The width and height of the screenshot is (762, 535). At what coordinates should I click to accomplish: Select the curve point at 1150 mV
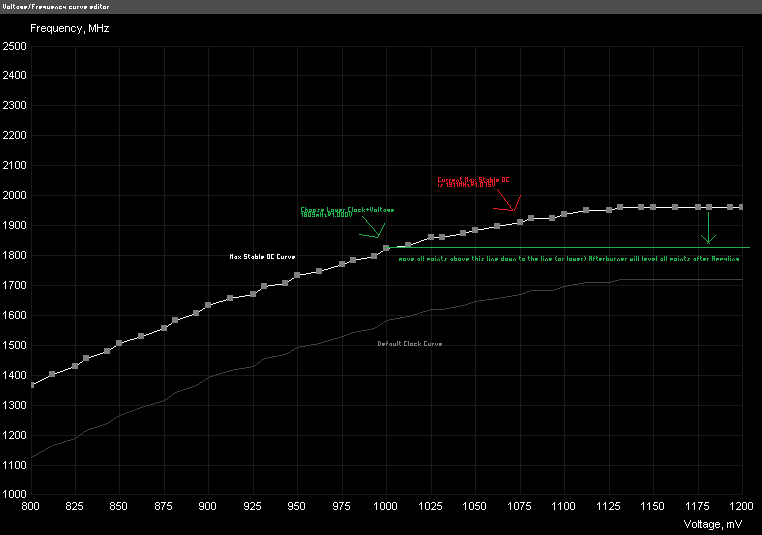653,207
